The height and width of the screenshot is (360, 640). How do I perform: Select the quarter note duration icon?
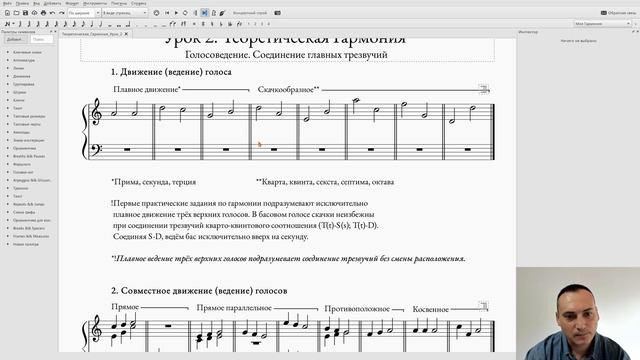click(x=92, y=24)
